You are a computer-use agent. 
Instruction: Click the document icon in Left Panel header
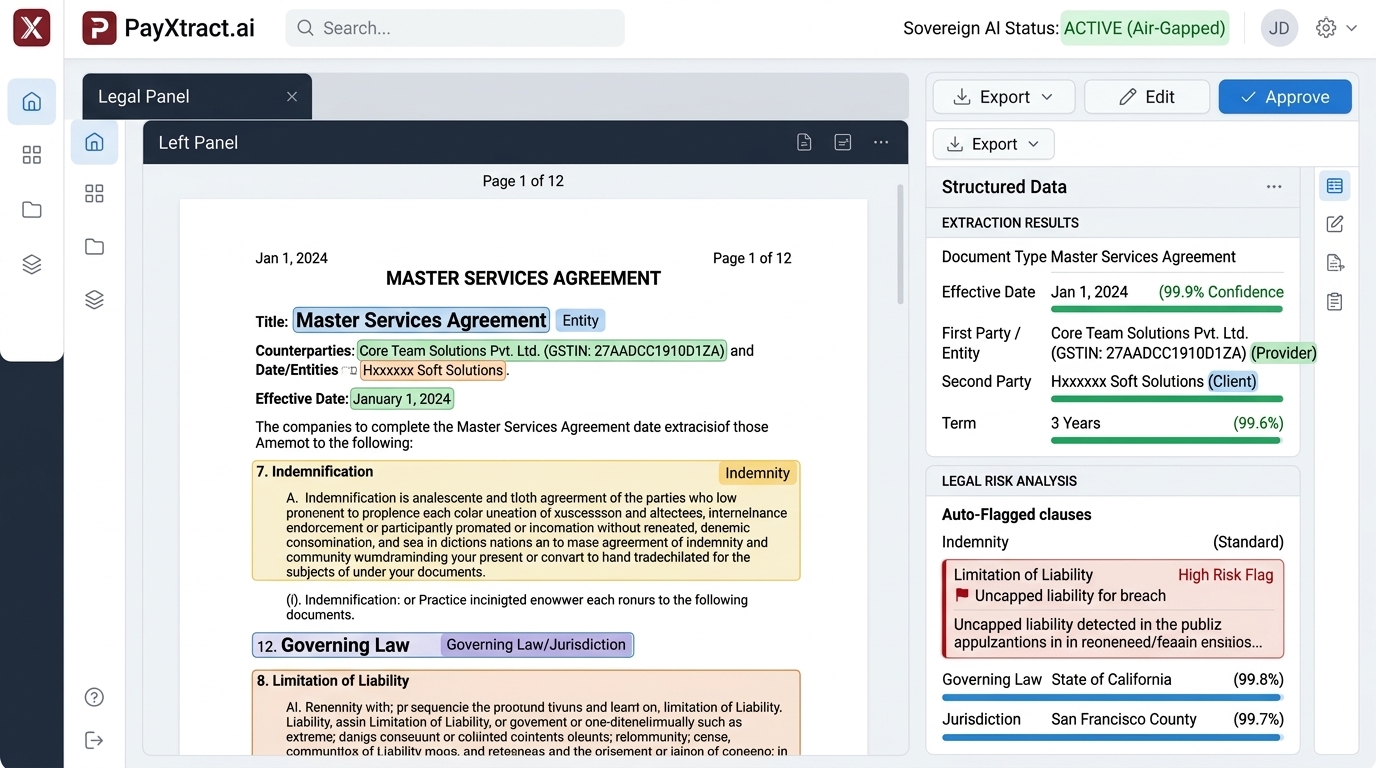click(804, 142)
